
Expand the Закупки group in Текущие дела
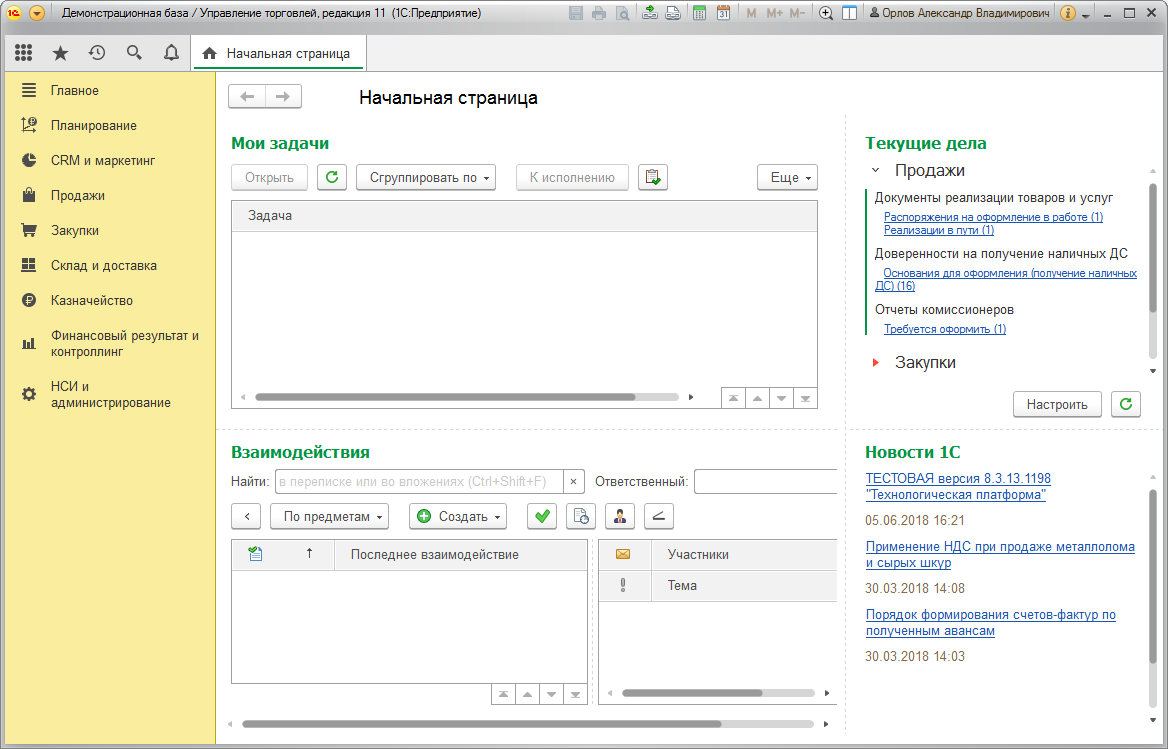[x=876, y=363]
